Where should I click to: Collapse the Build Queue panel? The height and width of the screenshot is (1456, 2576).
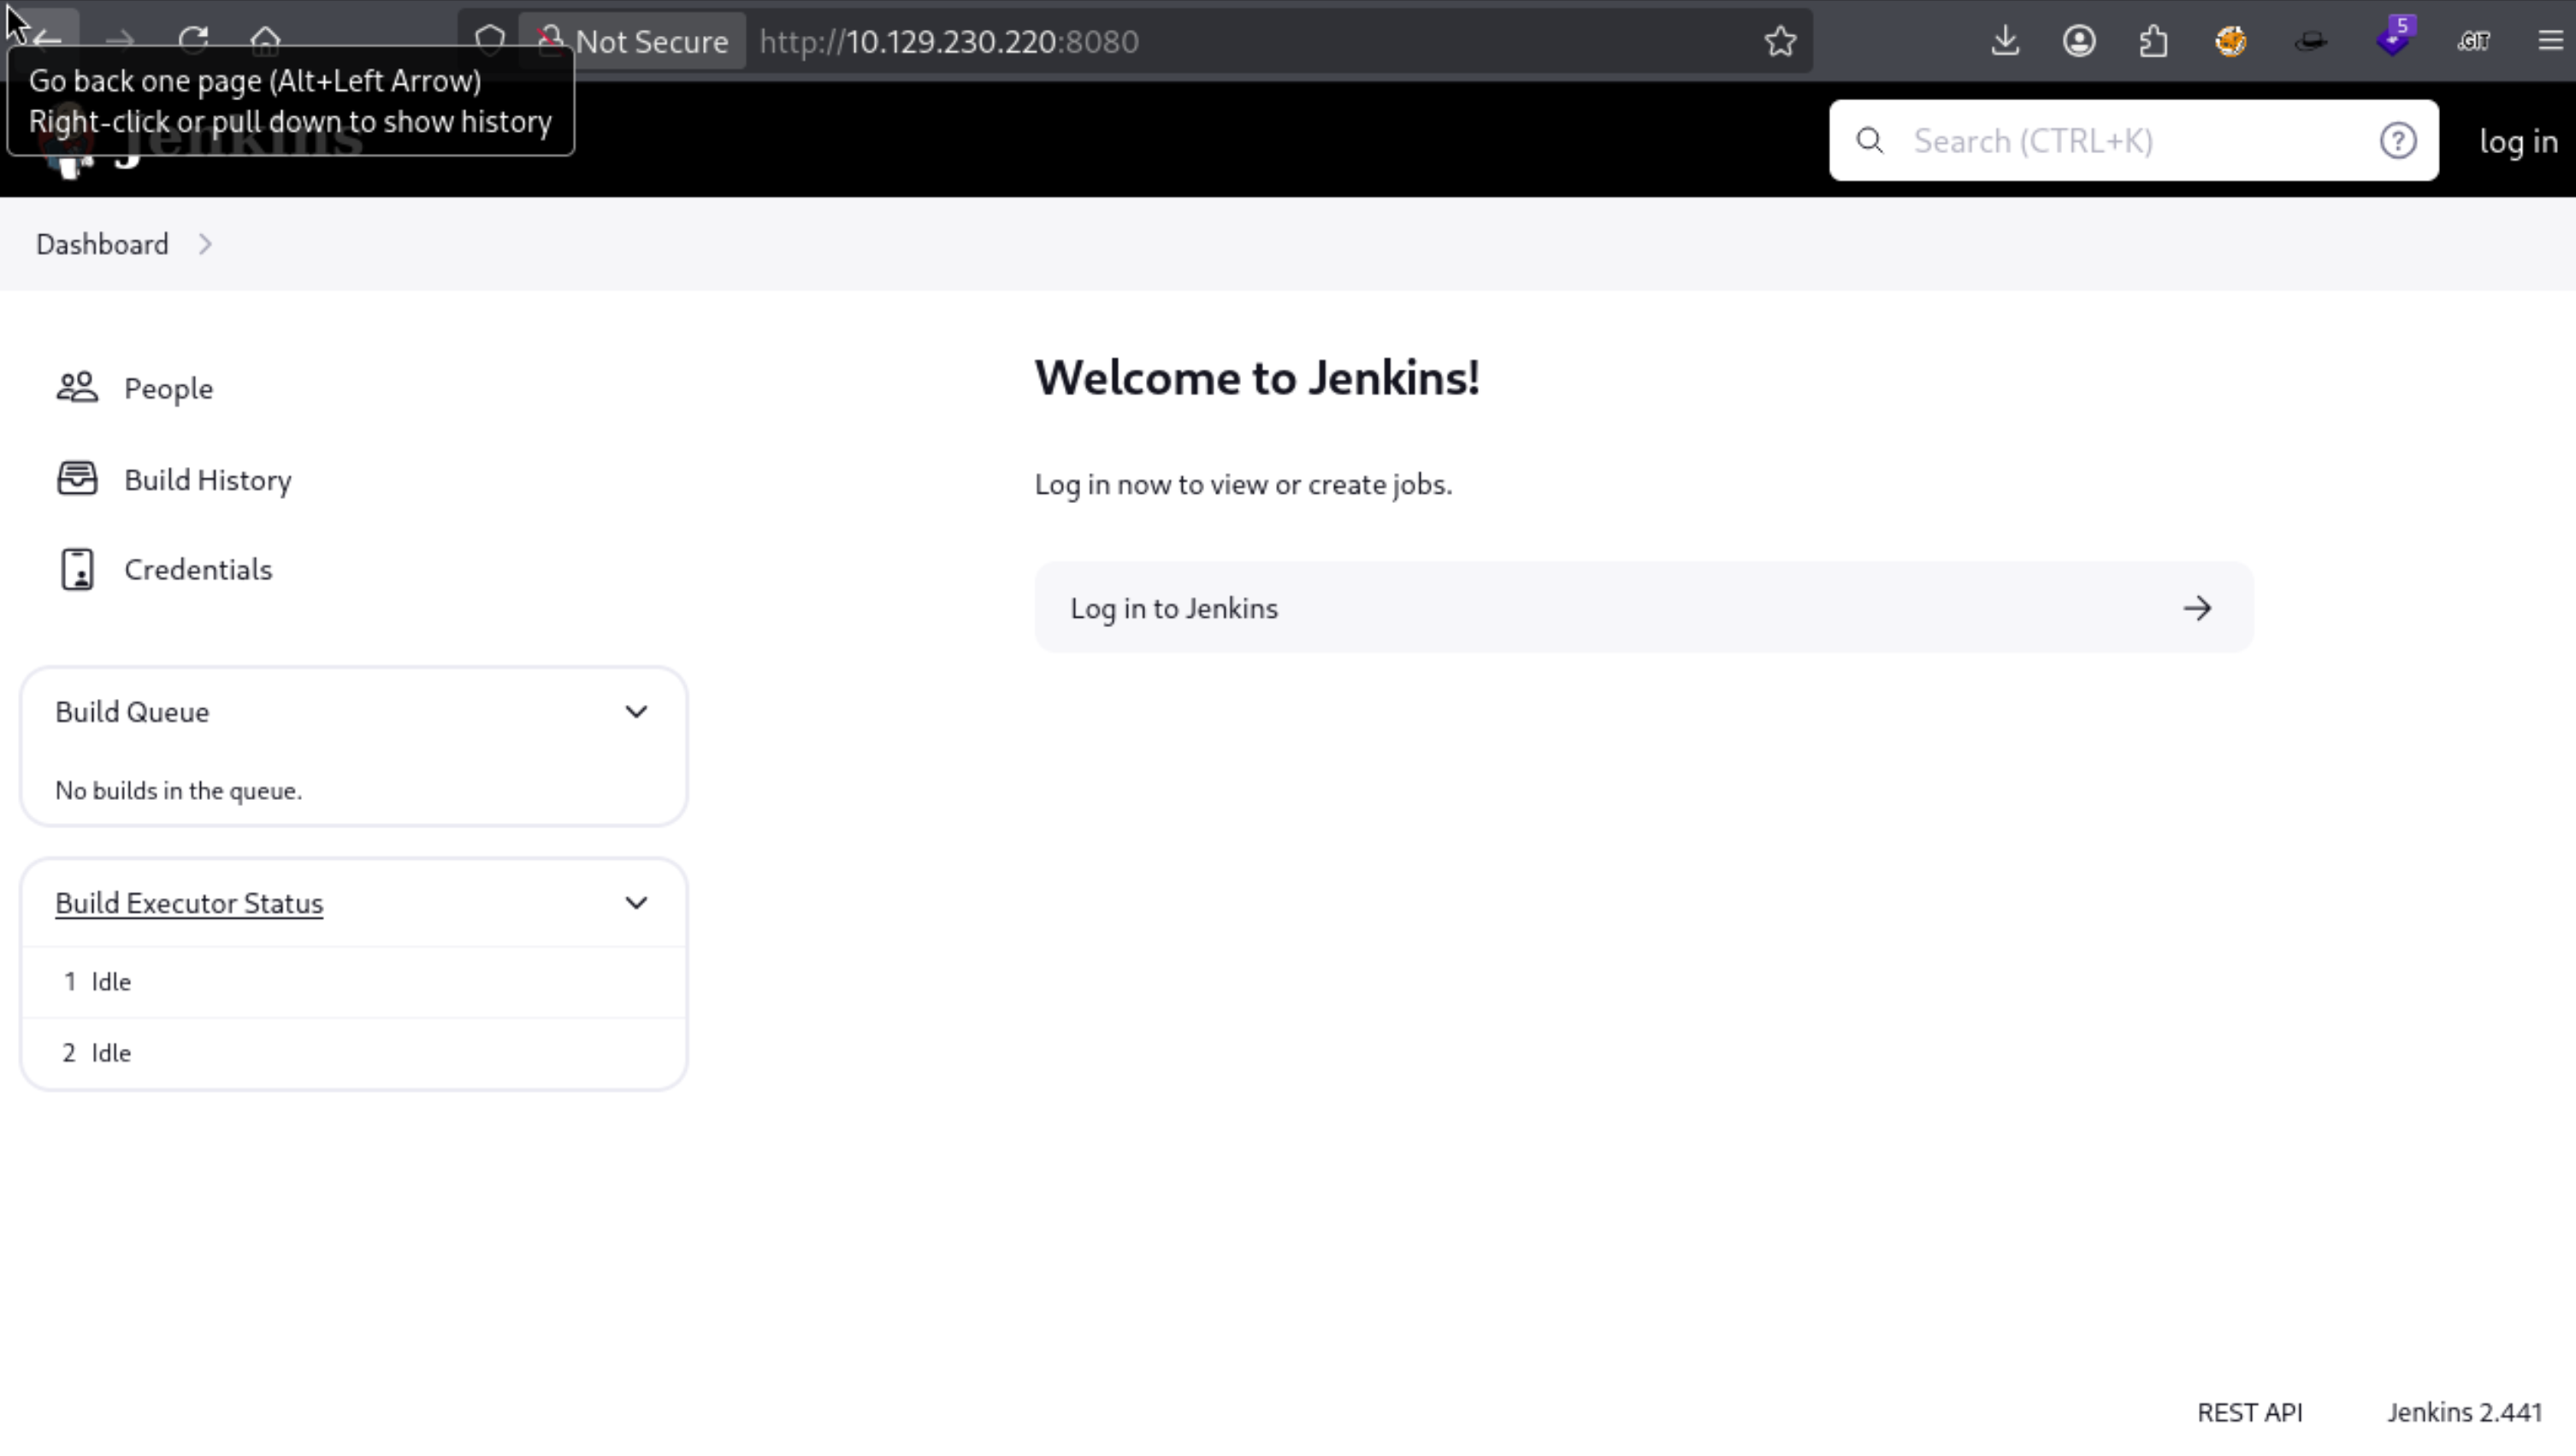636,712
